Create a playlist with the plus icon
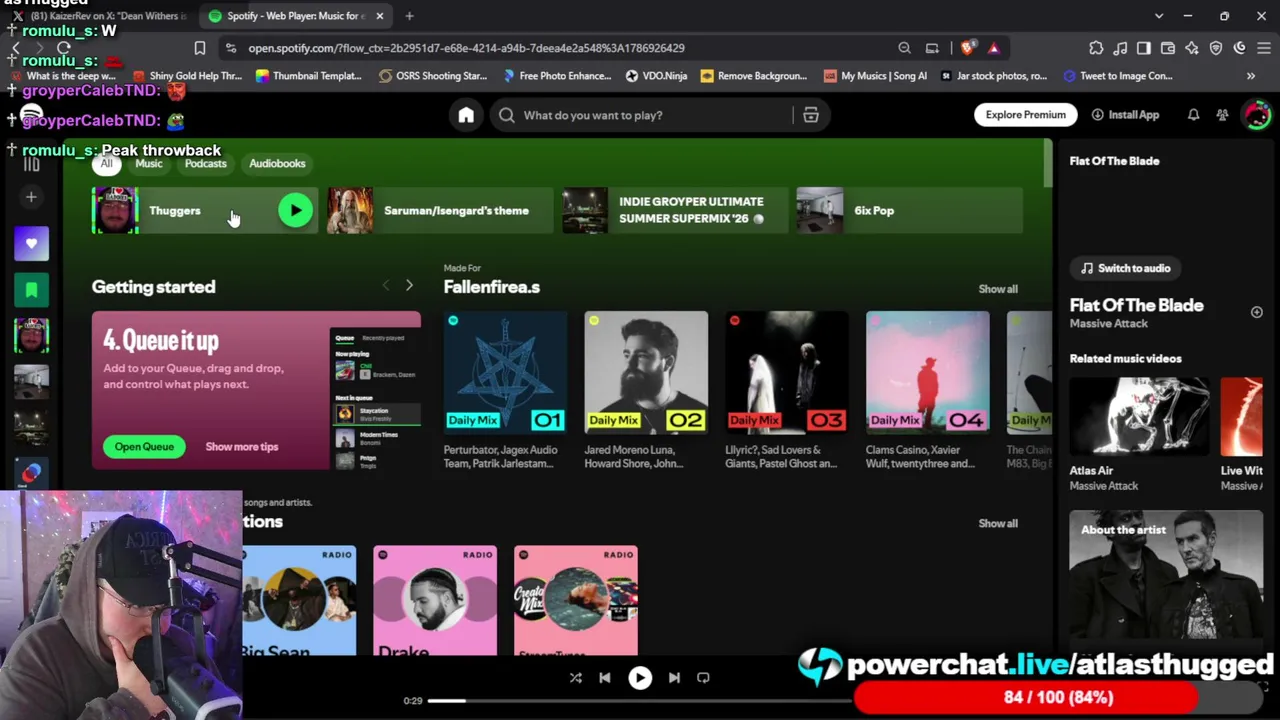 pyautogui.click(x=31, y=197)
